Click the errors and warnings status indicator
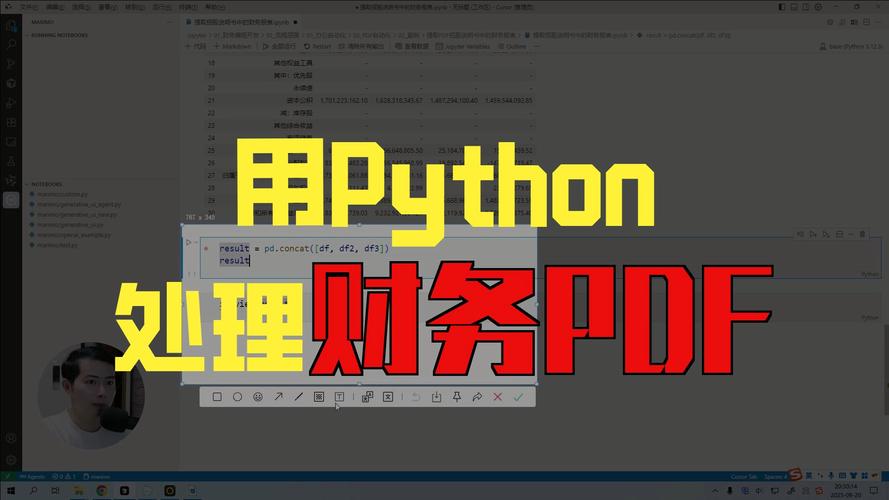Screen dimensions: 889x500 tap(64, 477)
